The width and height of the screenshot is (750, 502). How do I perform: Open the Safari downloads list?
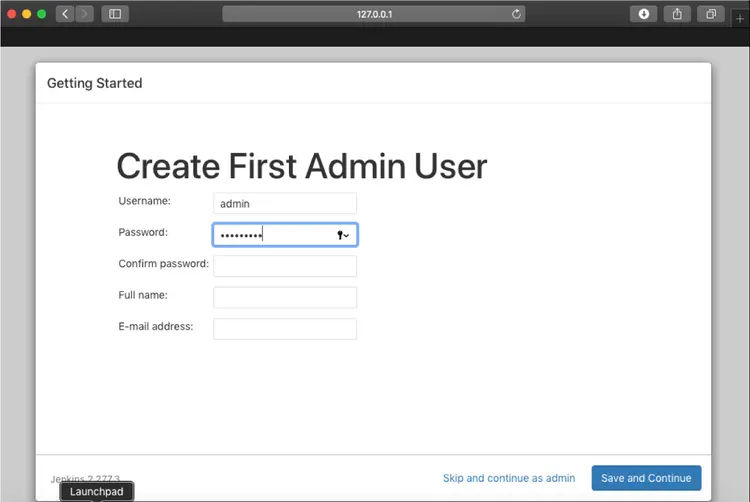click(643, 14)
